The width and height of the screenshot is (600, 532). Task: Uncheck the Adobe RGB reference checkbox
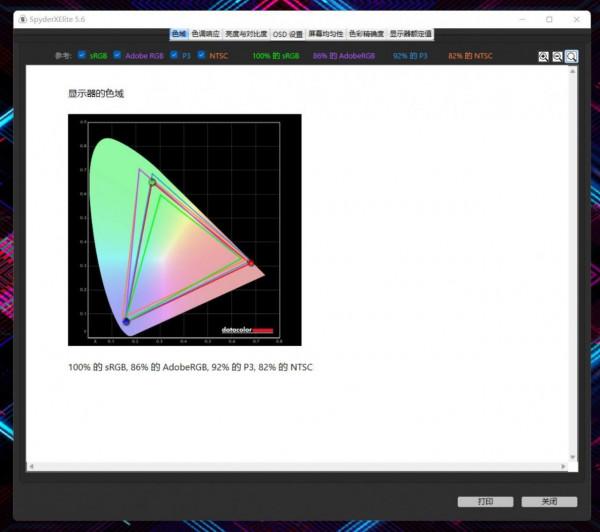pyautogui.click(x=117, y=56)
